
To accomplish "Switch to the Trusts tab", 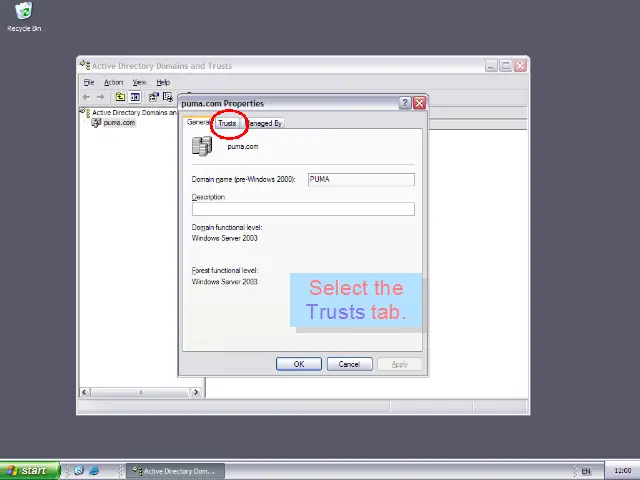I will (x=227, y=123).
